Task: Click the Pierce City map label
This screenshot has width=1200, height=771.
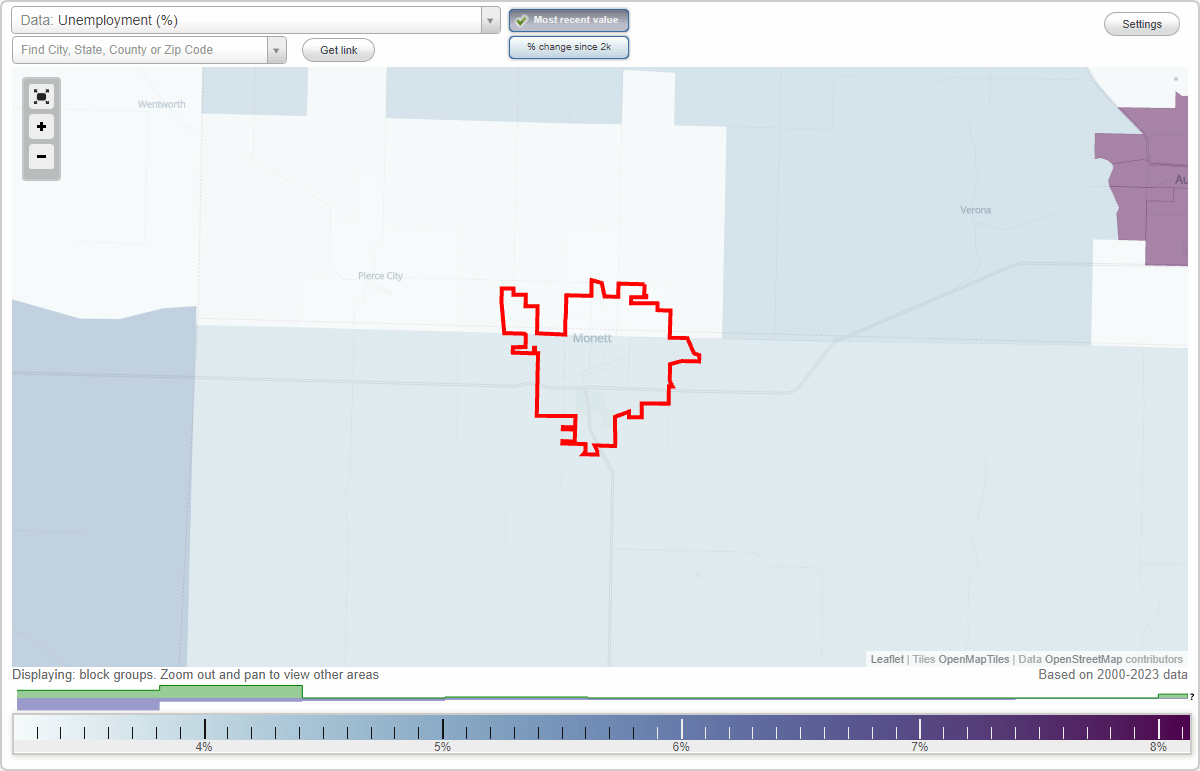Action: [x=380, y=276]
